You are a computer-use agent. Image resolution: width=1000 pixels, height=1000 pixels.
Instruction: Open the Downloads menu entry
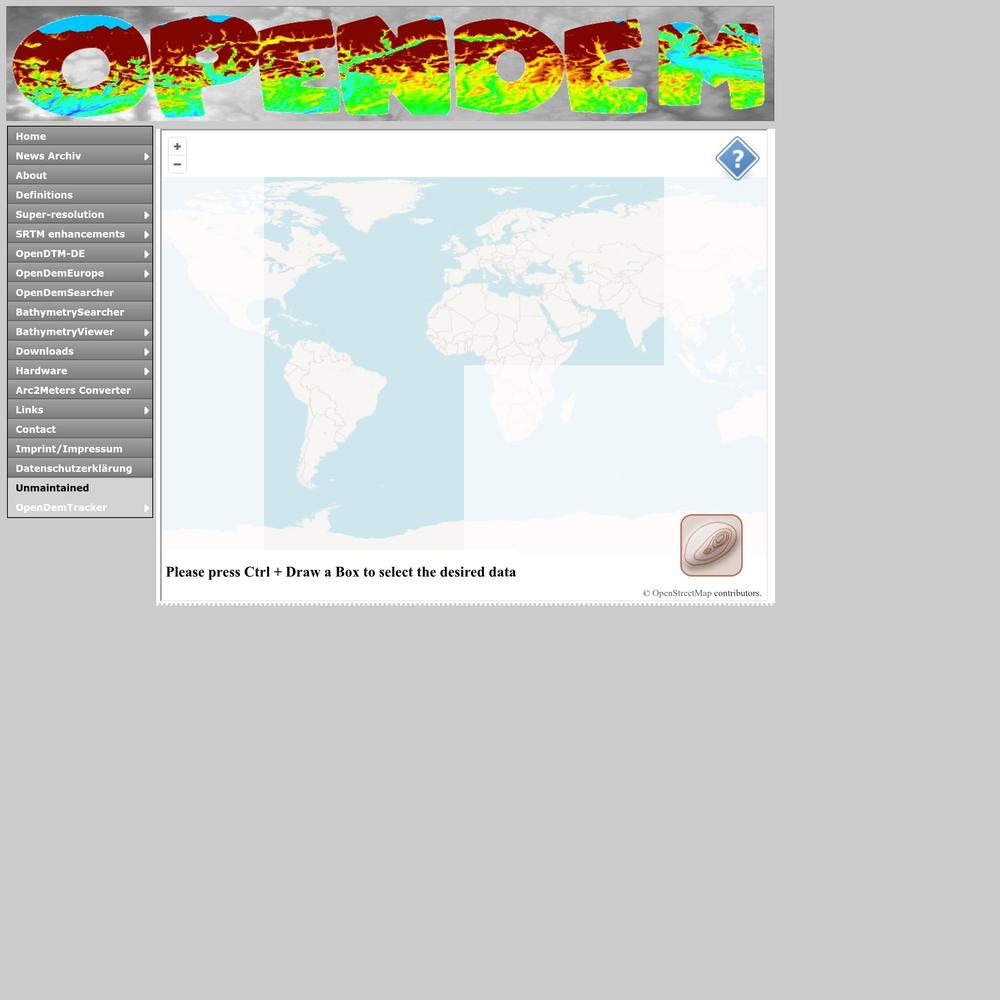click(x=80, y=351)
